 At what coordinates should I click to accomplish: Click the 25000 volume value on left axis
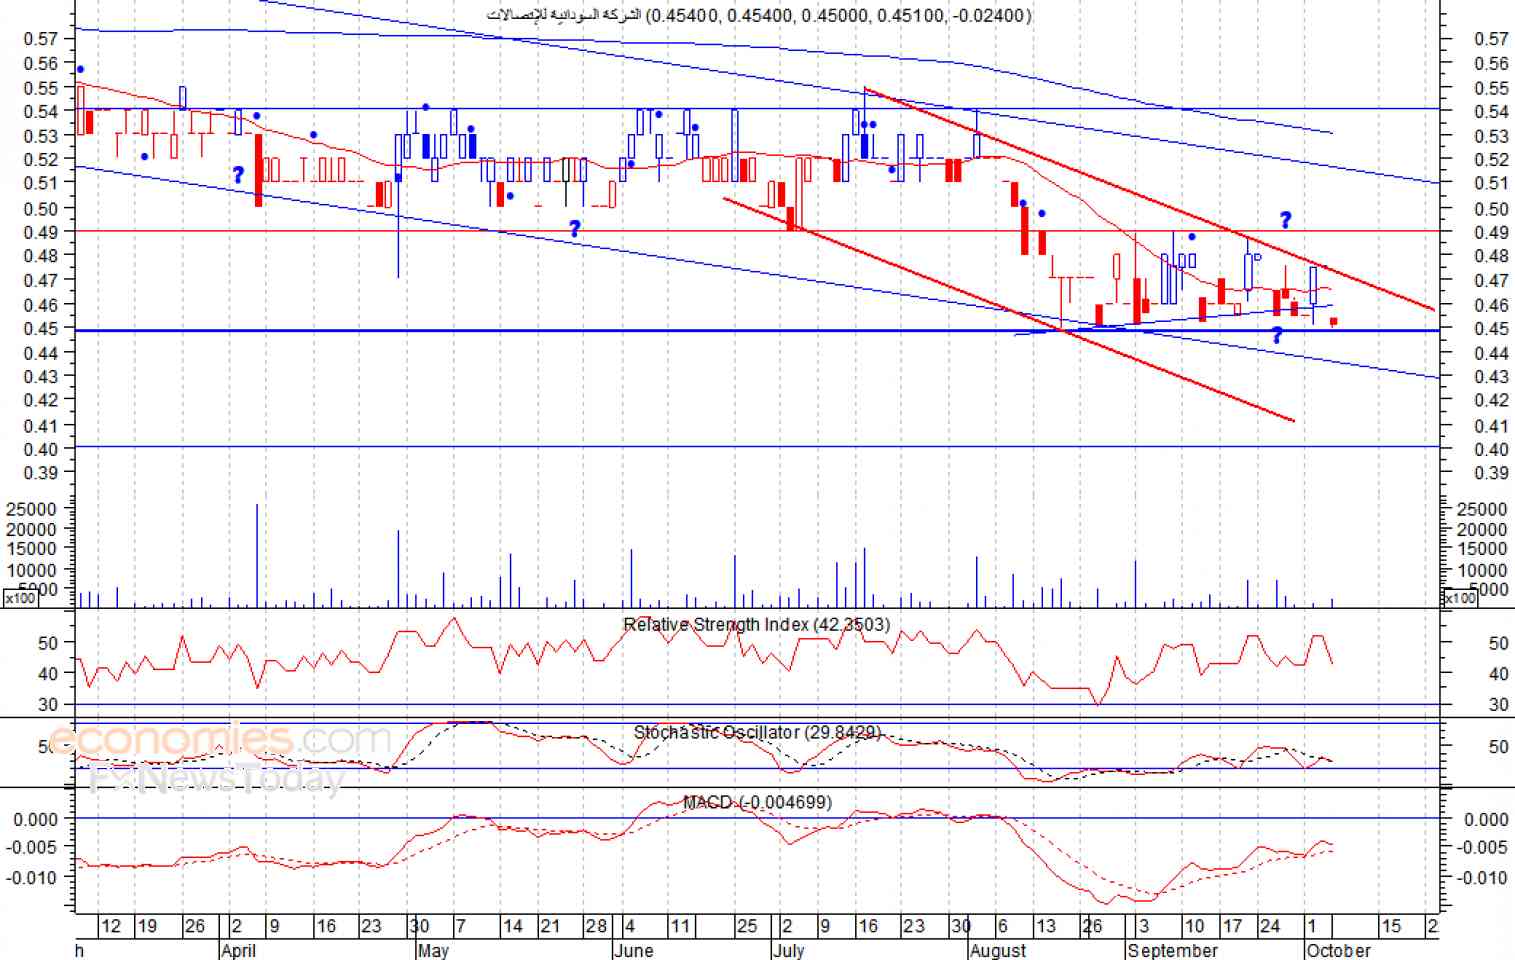click(29, 509)
